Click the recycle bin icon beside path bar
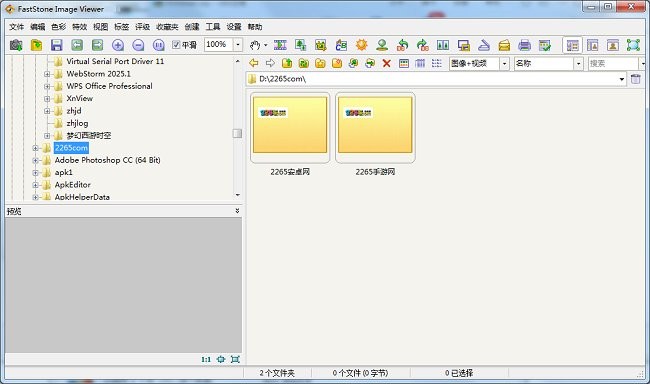650x384 pixels. point(635,79)
